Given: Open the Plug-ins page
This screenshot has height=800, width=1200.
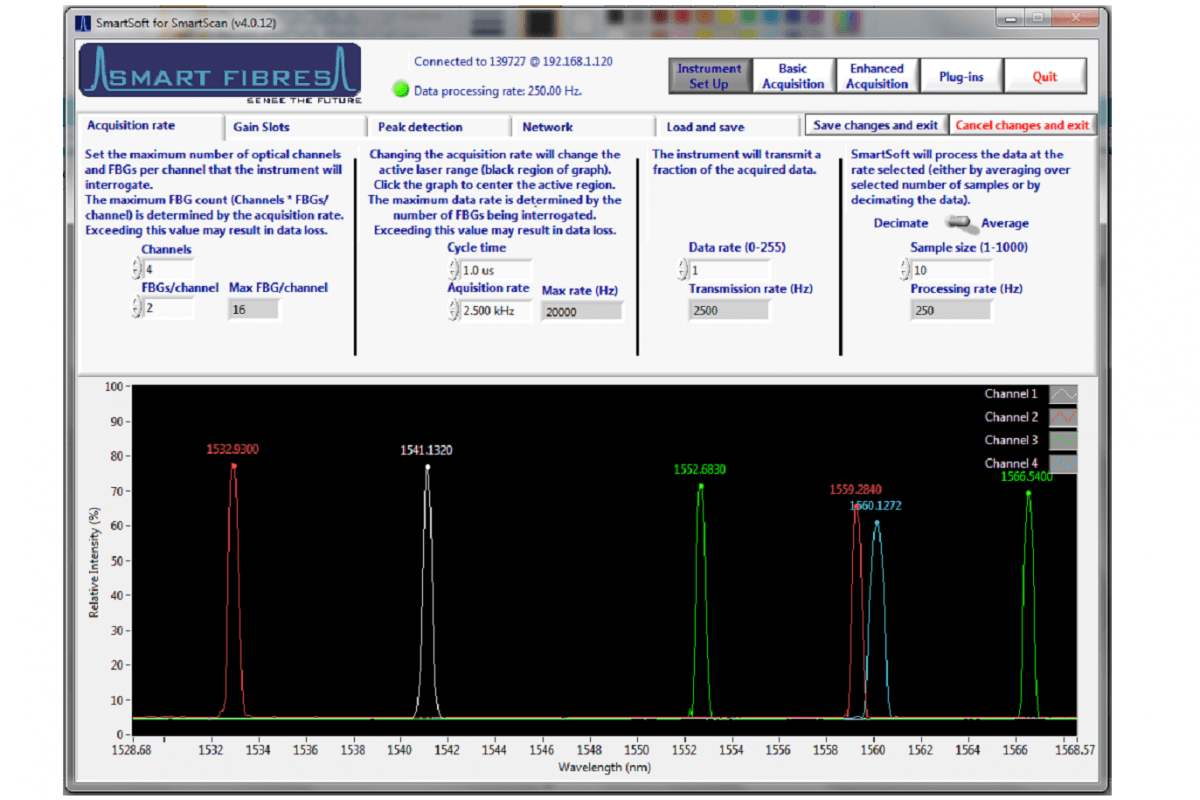Looking at the screenshot, I should 961,76.
